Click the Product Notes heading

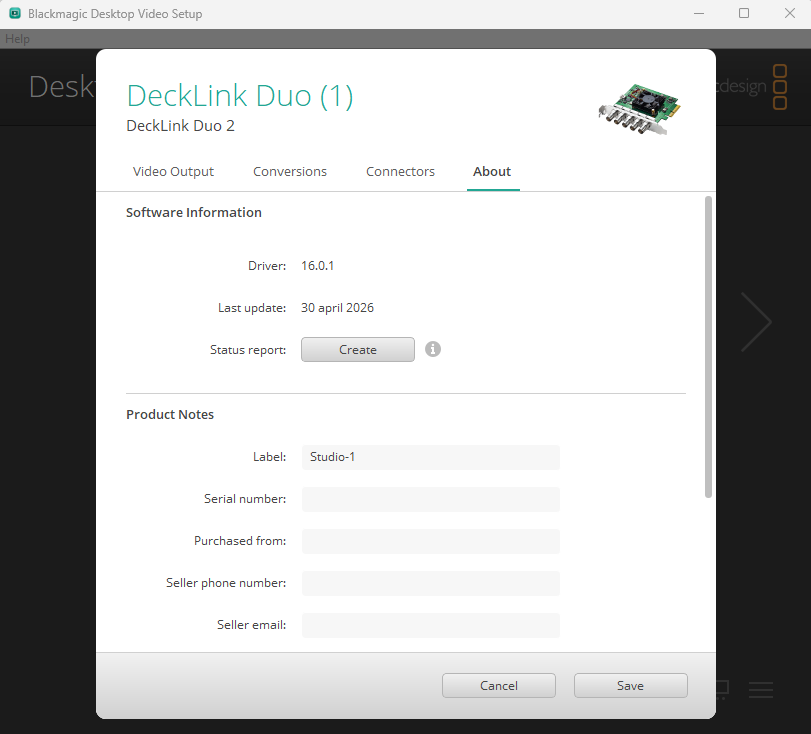coord(170,415)
